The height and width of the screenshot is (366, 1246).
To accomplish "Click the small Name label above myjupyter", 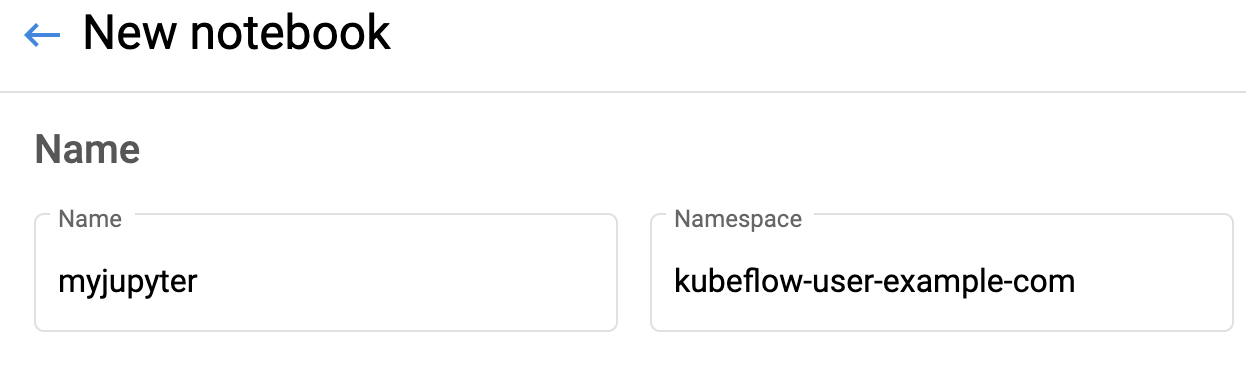I will pos(90,218).
